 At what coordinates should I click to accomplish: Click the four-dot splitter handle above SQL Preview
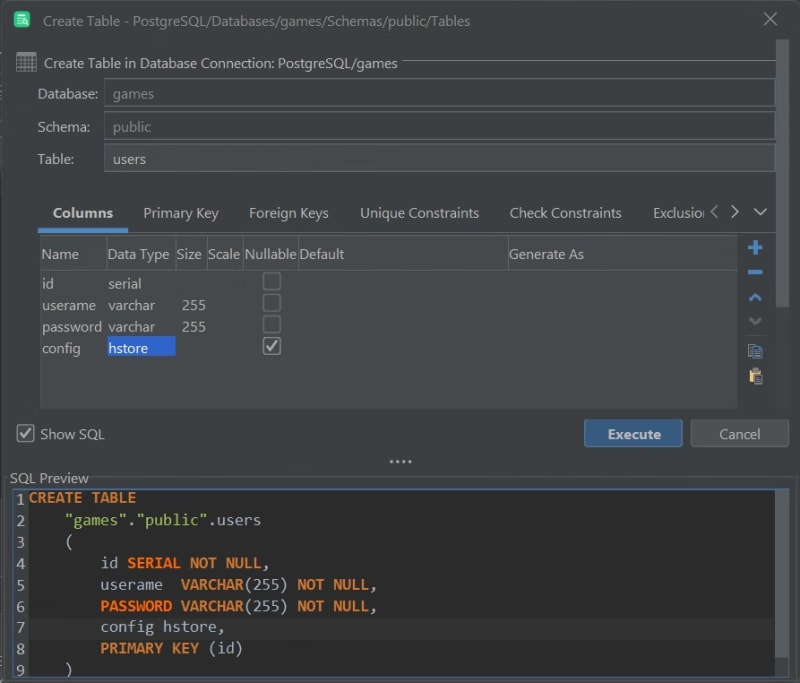[x=400, y=462]
